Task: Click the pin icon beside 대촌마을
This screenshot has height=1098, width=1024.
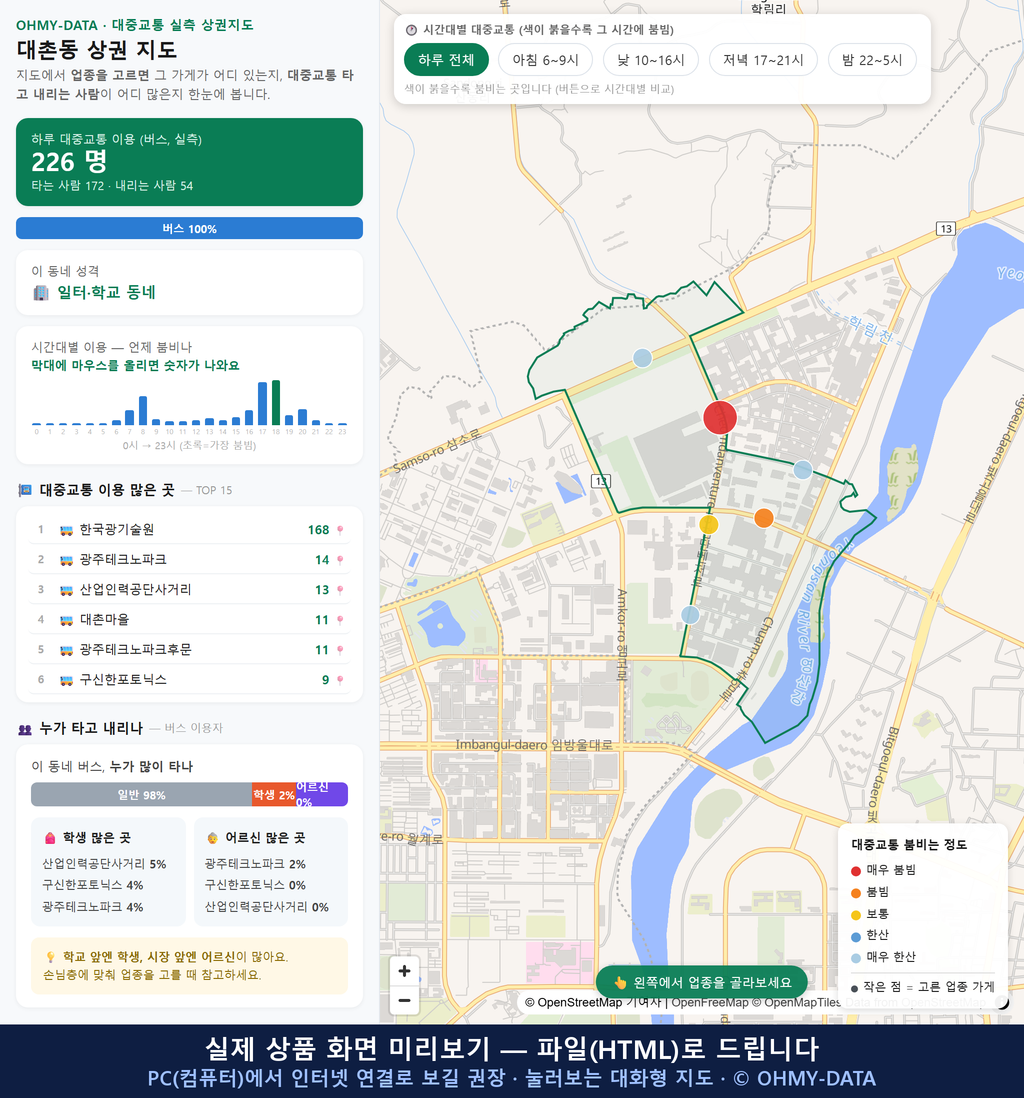Action: point(340,620)
